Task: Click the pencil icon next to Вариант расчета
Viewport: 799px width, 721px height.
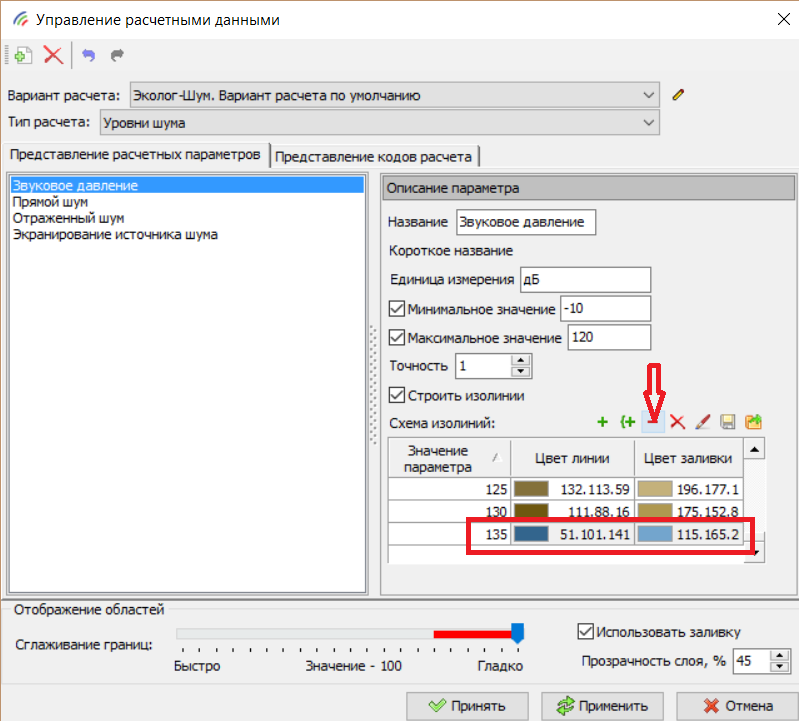Action: click(x=679, y=95)
